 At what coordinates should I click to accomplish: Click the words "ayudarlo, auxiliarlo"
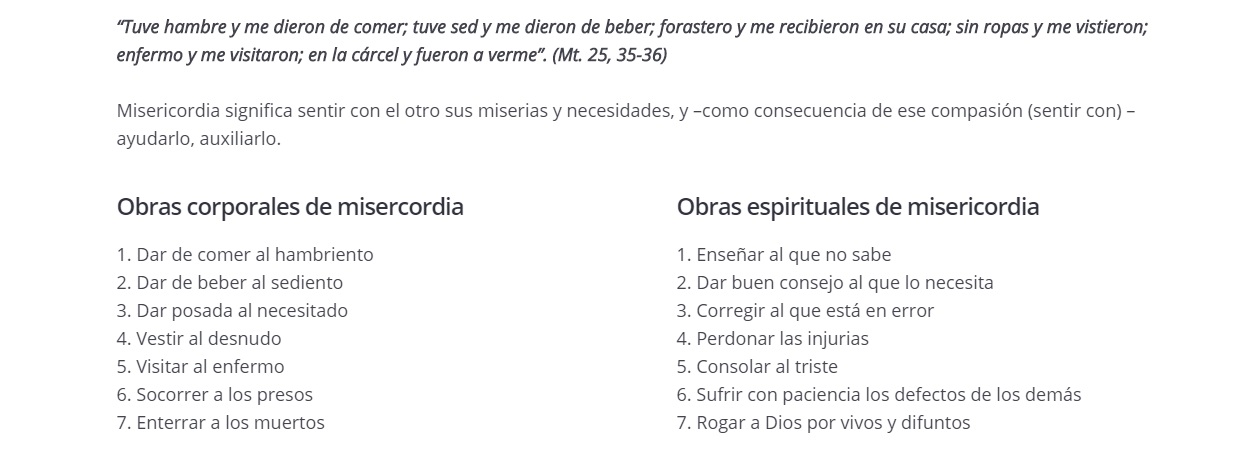(198, 138)
